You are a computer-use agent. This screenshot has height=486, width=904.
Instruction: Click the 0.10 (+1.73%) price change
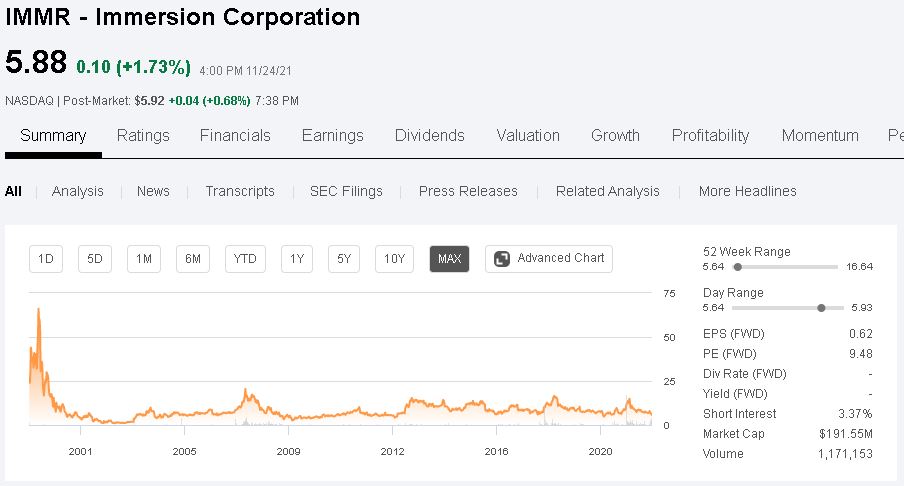click(x=133, y=67)
